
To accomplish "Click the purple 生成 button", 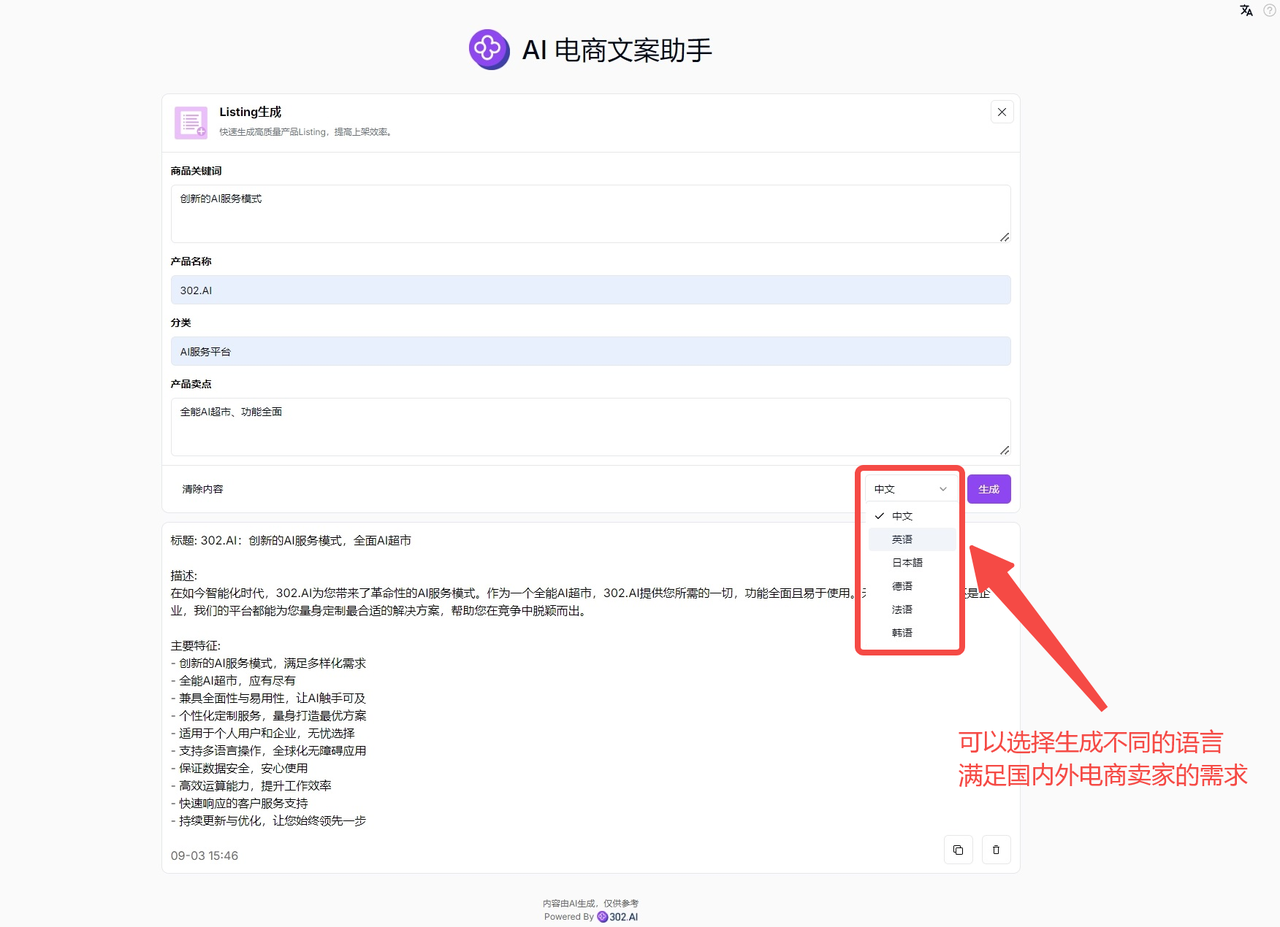I will point(989,489).
